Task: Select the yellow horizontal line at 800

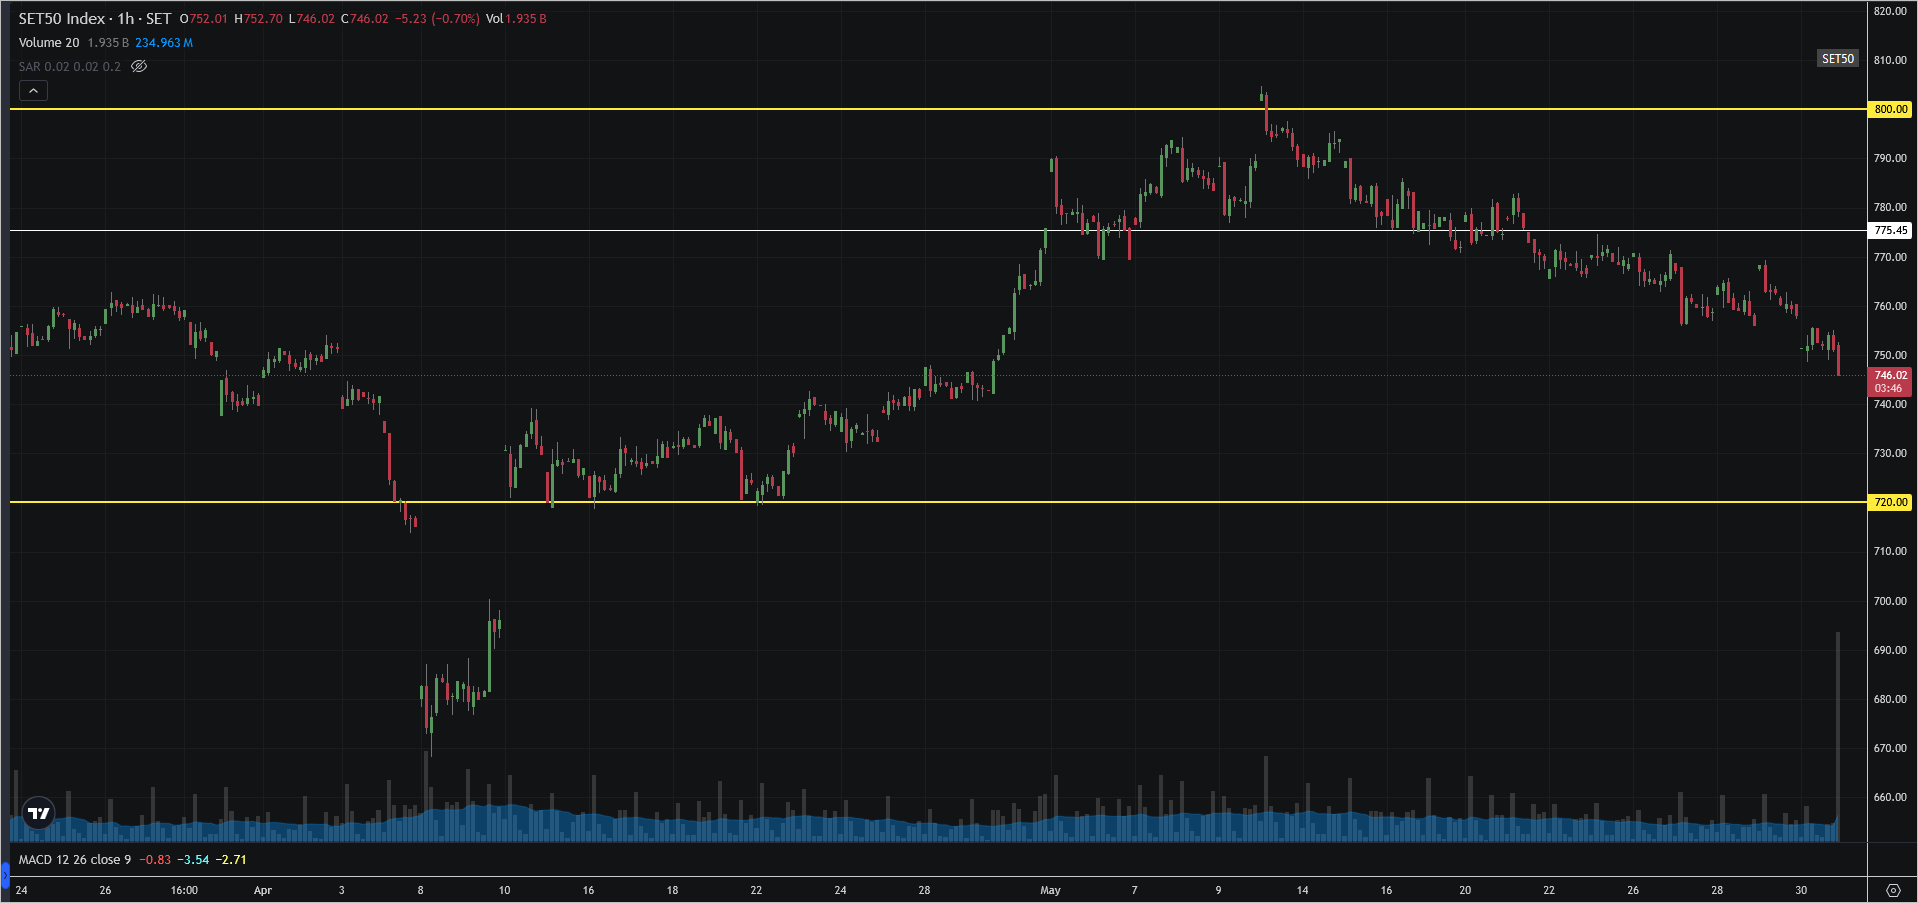Action: [938, 109]
